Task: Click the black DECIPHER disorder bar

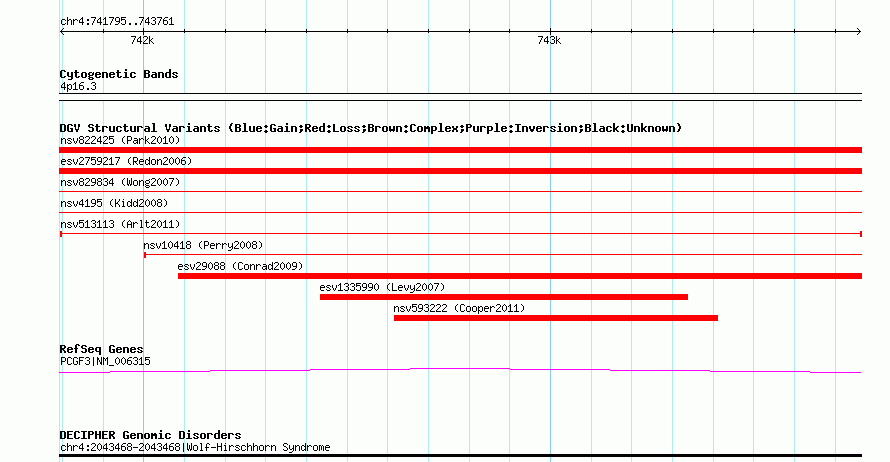Action: coord(460,455)
